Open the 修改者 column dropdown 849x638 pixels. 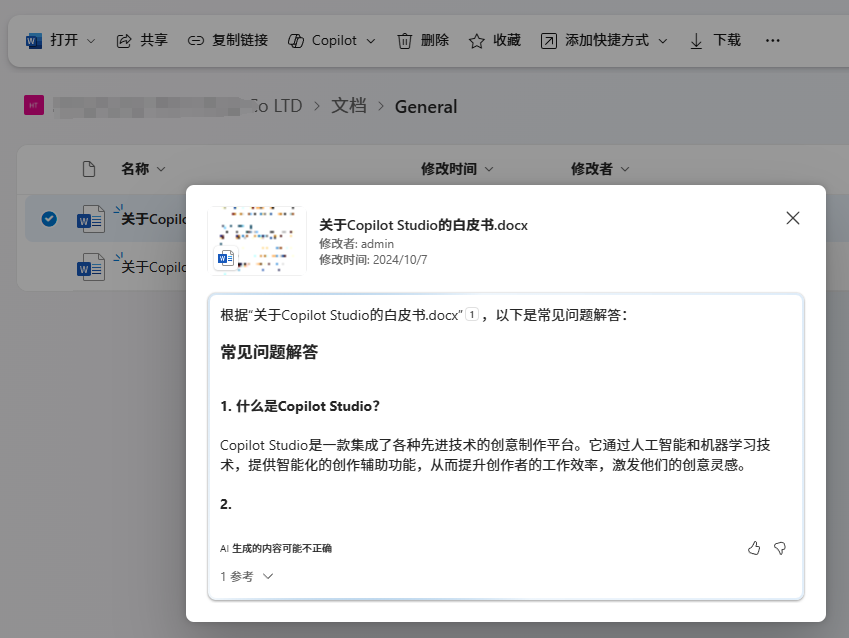click(600, 169)
